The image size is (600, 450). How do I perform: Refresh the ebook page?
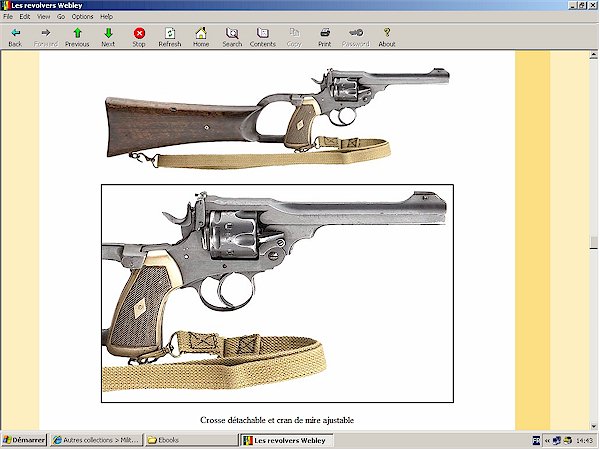[170, 33]
